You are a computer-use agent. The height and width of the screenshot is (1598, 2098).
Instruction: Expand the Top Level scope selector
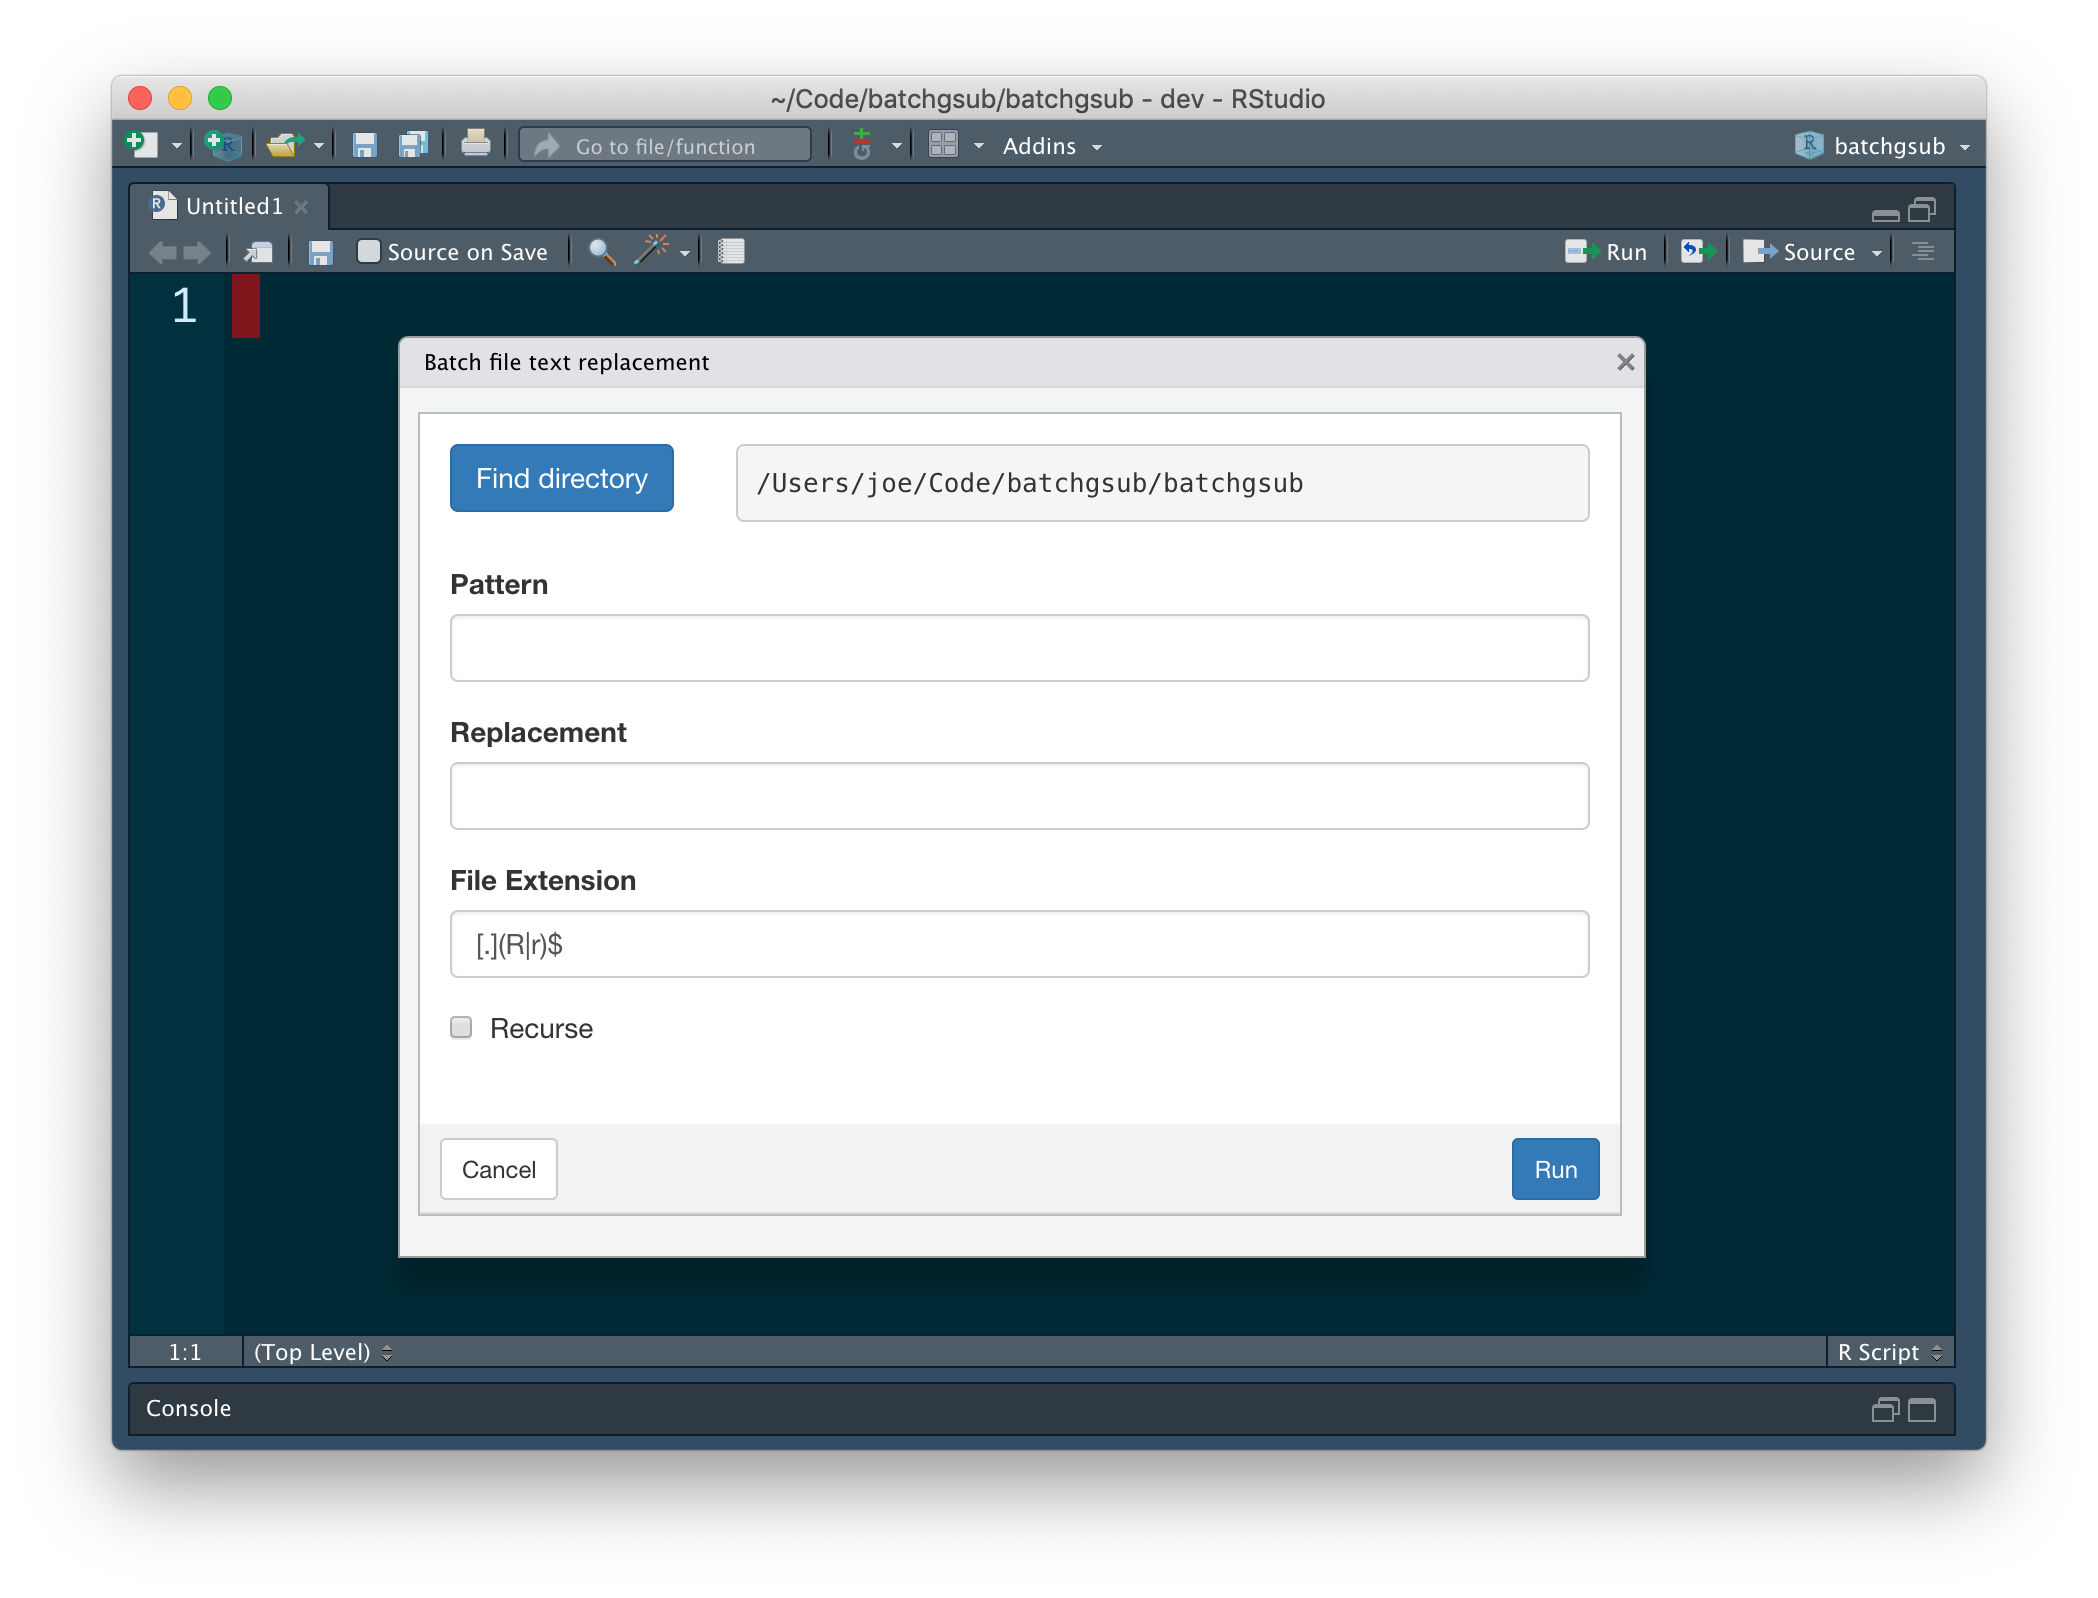pyautogui.click(x=322, y=1352)
